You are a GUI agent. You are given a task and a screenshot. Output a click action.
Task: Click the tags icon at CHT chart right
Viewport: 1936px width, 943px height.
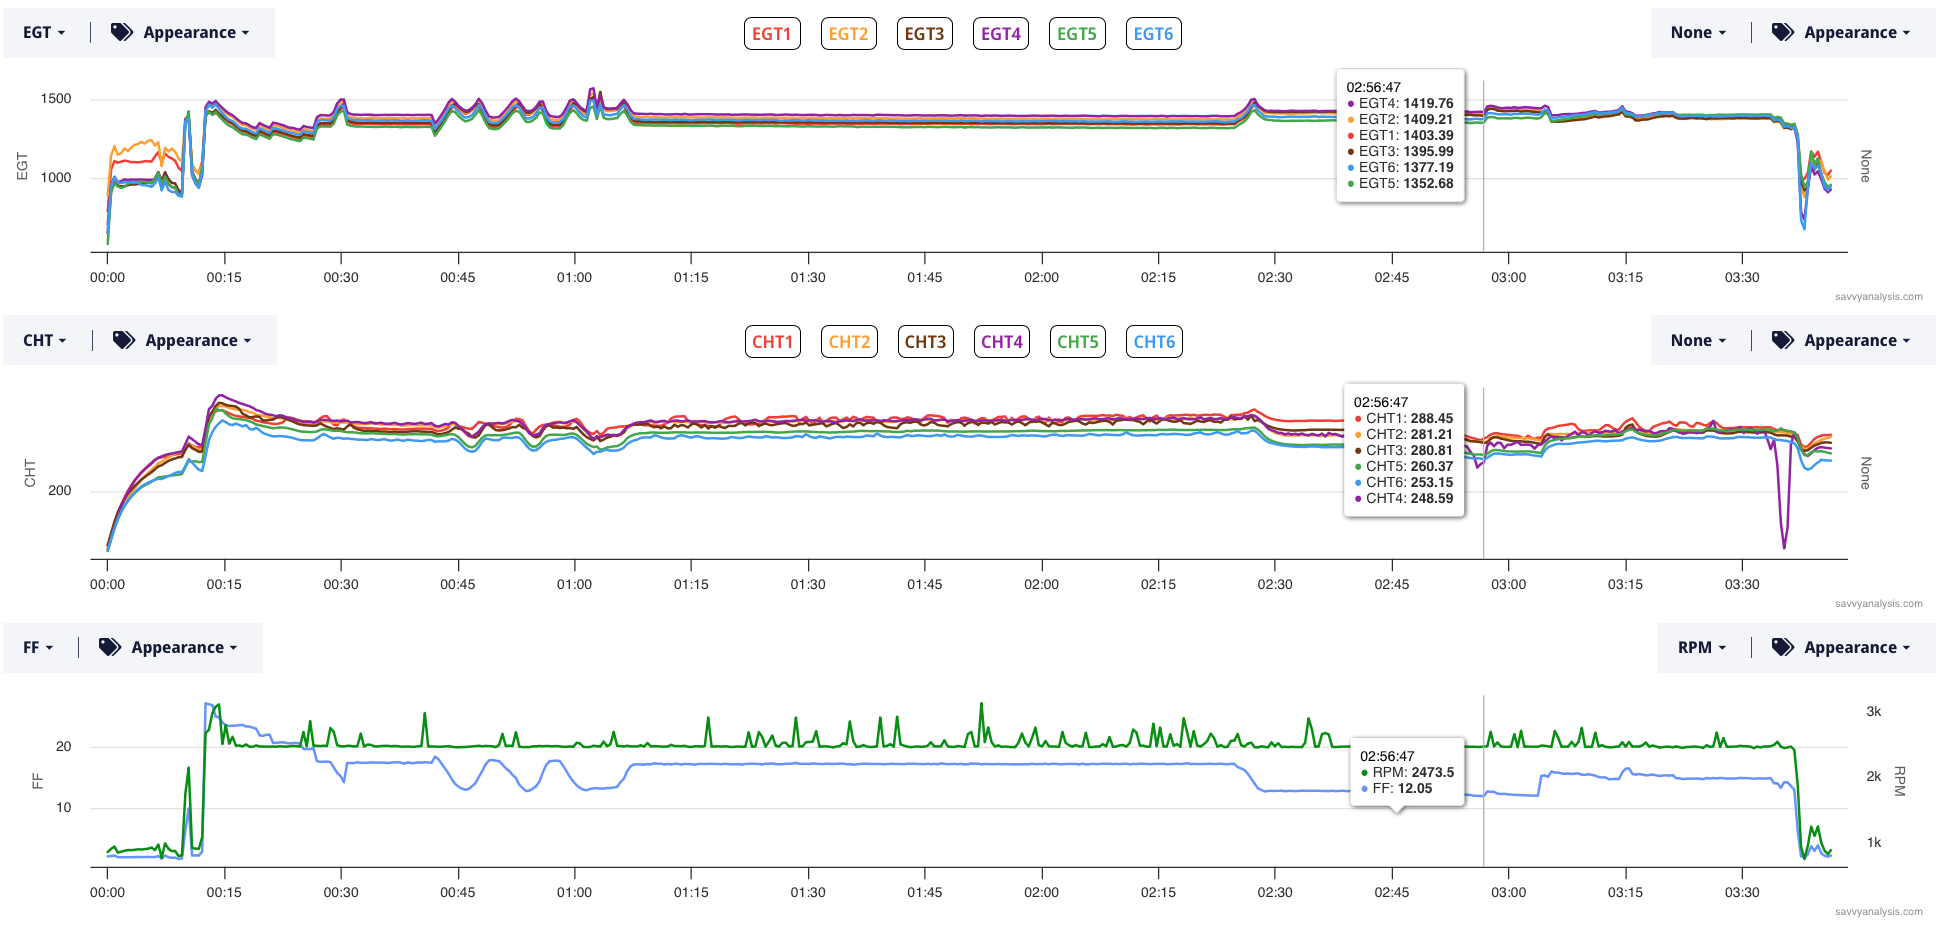(x=1783, y=340)
